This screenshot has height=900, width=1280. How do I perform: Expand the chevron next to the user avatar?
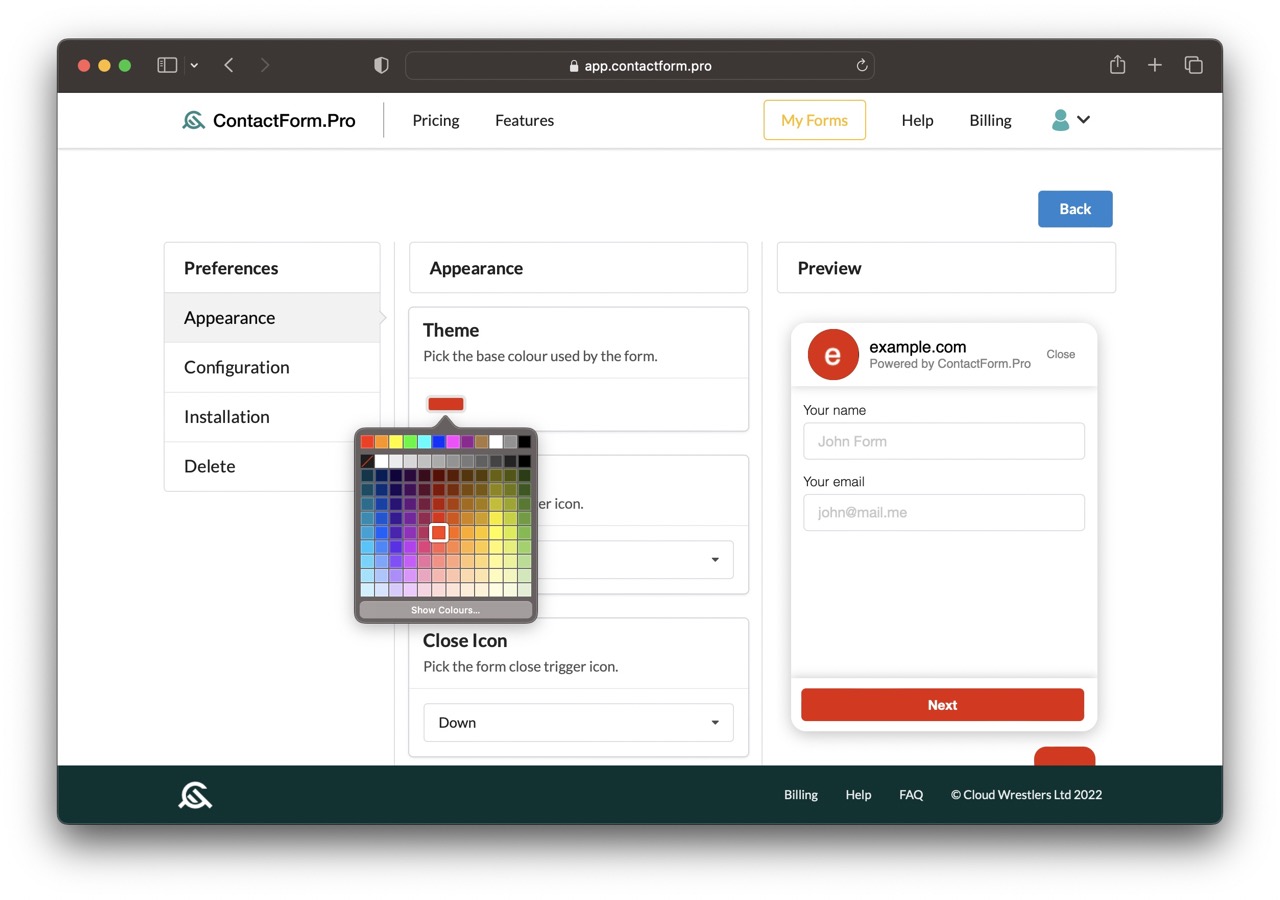click(x=1083, y=120)
